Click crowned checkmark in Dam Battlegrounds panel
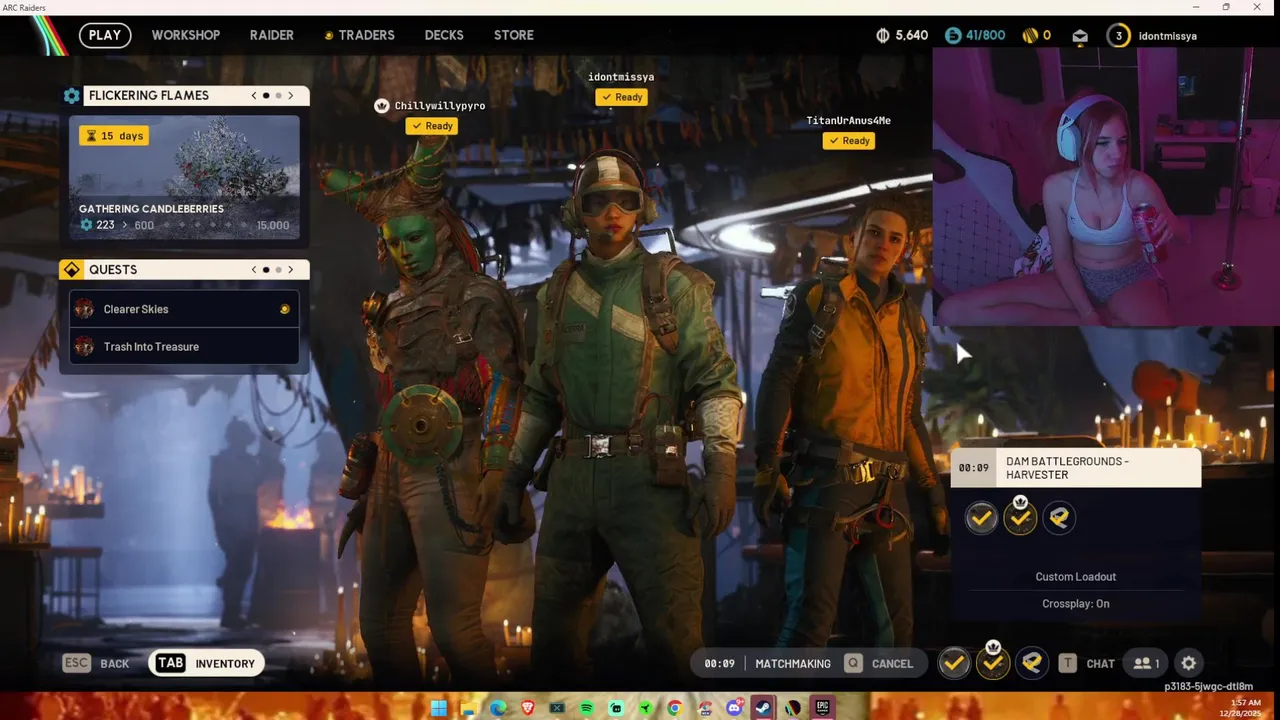The image size is (1280, 720). click(1020, 518)
